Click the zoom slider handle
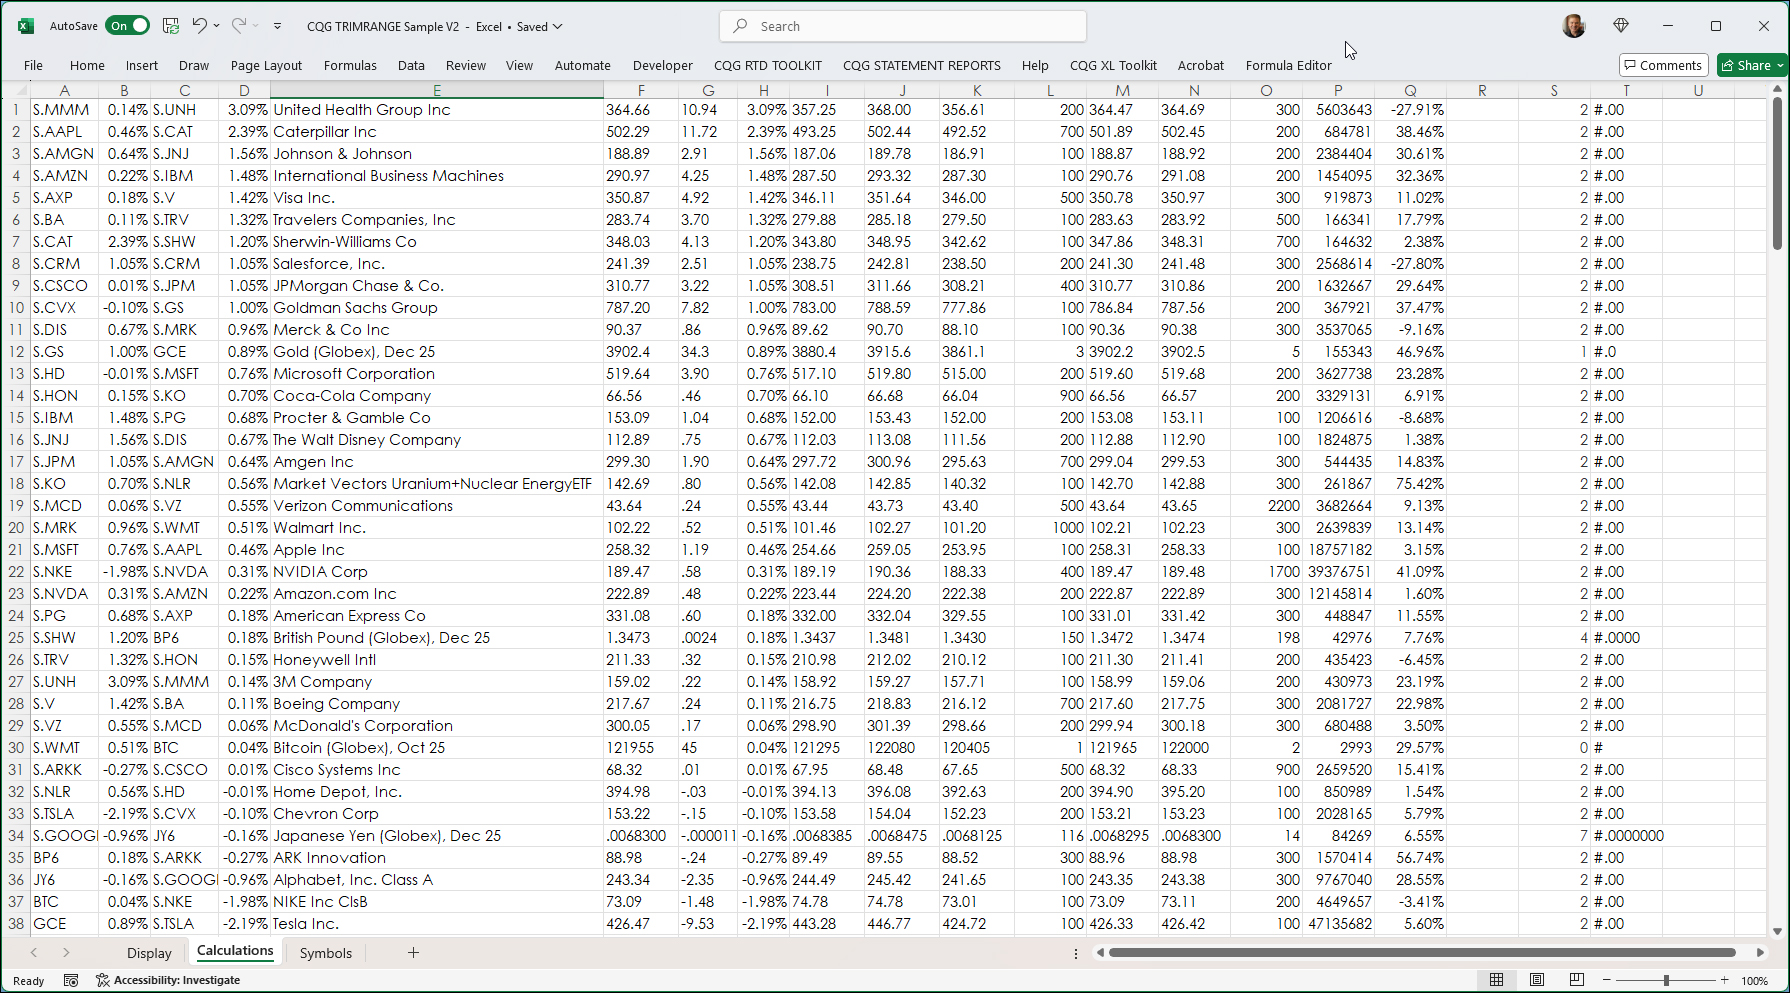Screen dimensions: 1790x993 1666,980
